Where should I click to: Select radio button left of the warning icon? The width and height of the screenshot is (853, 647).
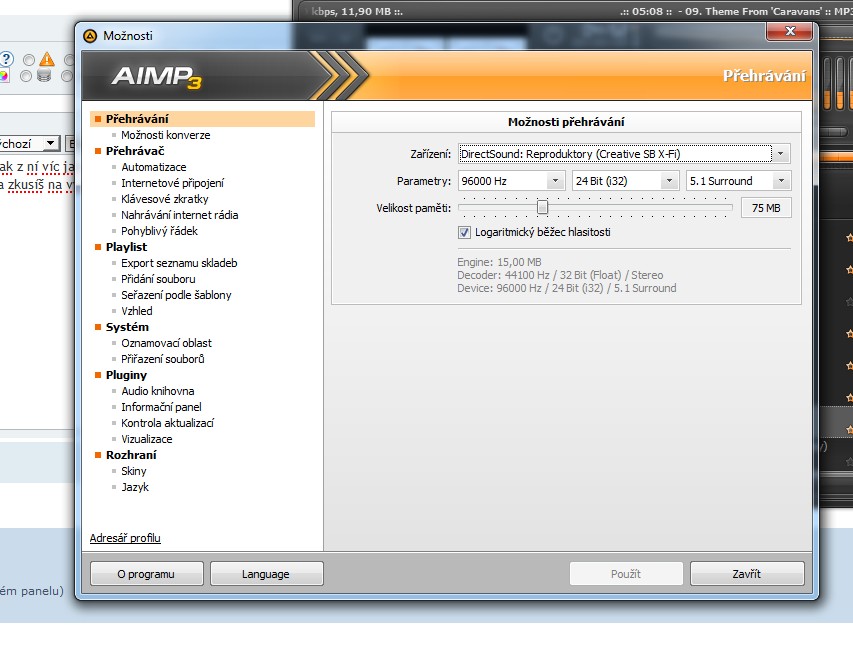point(28,60)
